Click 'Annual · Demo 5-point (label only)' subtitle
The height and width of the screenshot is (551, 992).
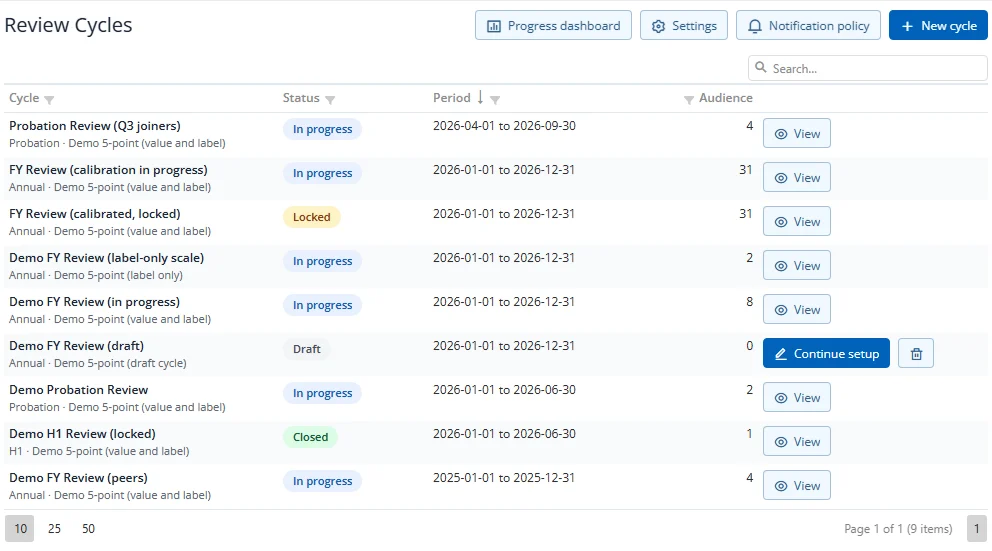click(96, 275)
